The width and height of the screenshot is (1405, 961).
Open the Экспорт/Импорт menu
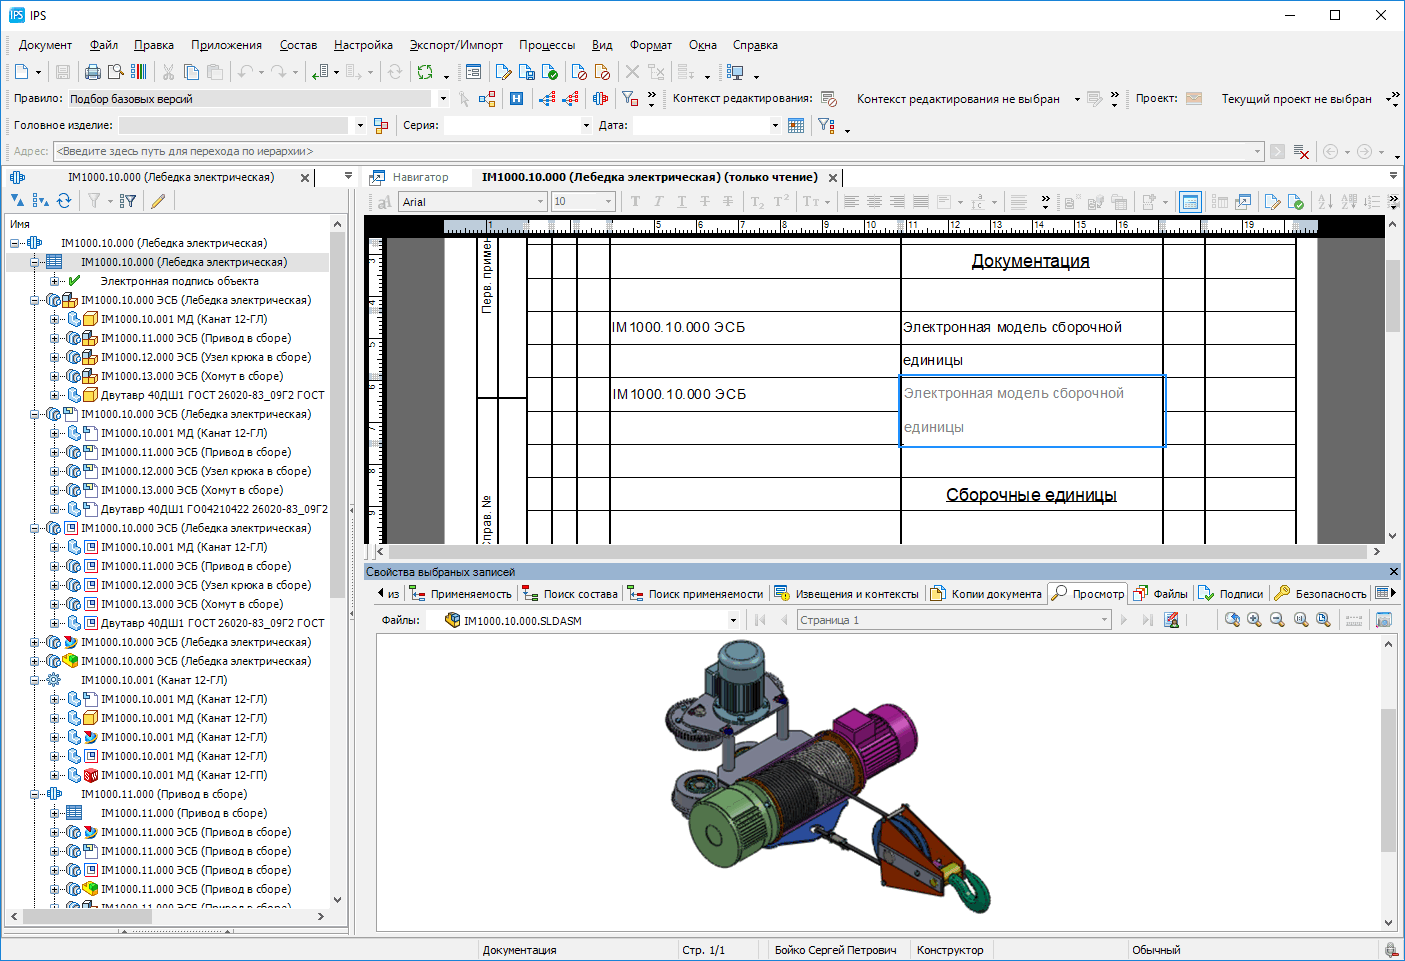[456, 45]
